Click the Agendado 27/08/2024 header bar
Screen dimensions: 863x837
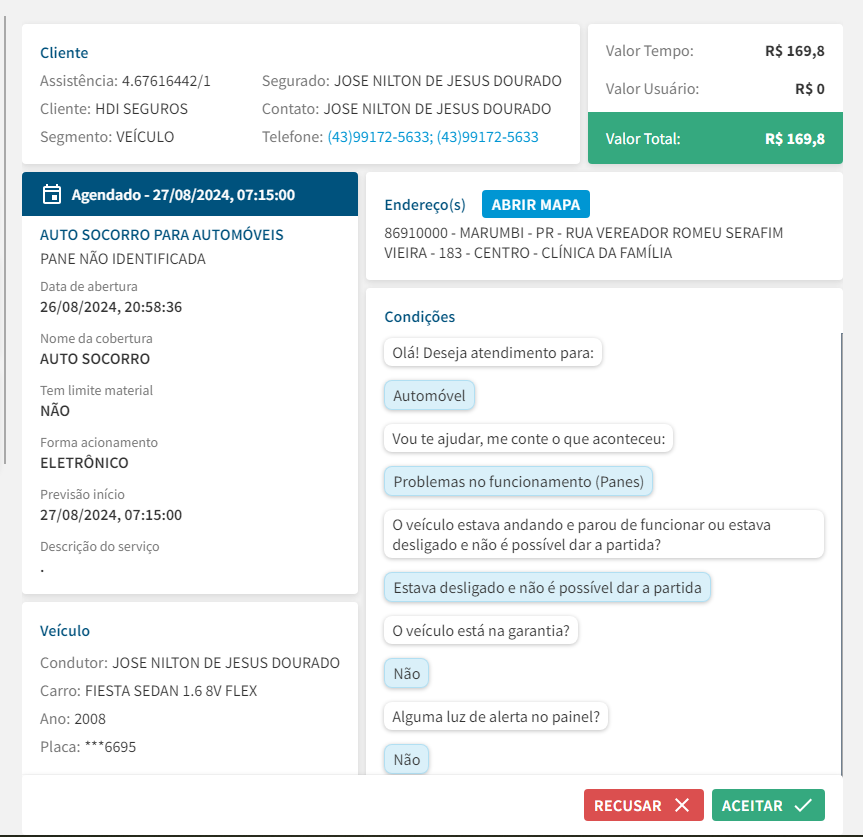point(190,195)
